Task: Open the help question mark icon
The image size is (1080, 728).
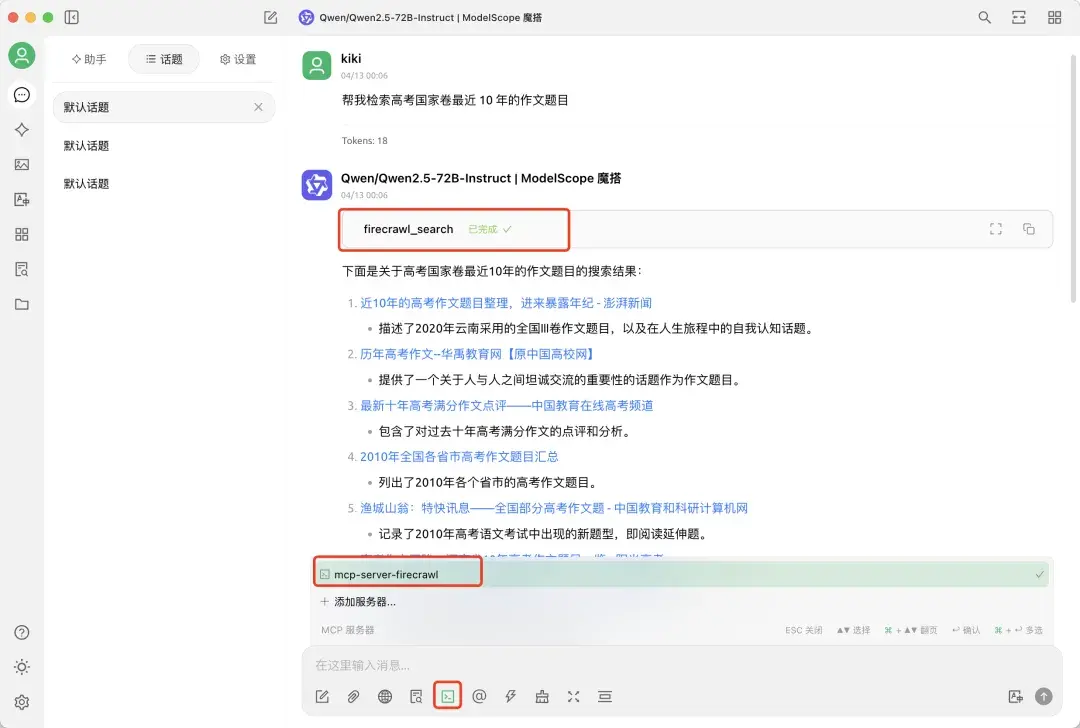Action: (22, 632)
